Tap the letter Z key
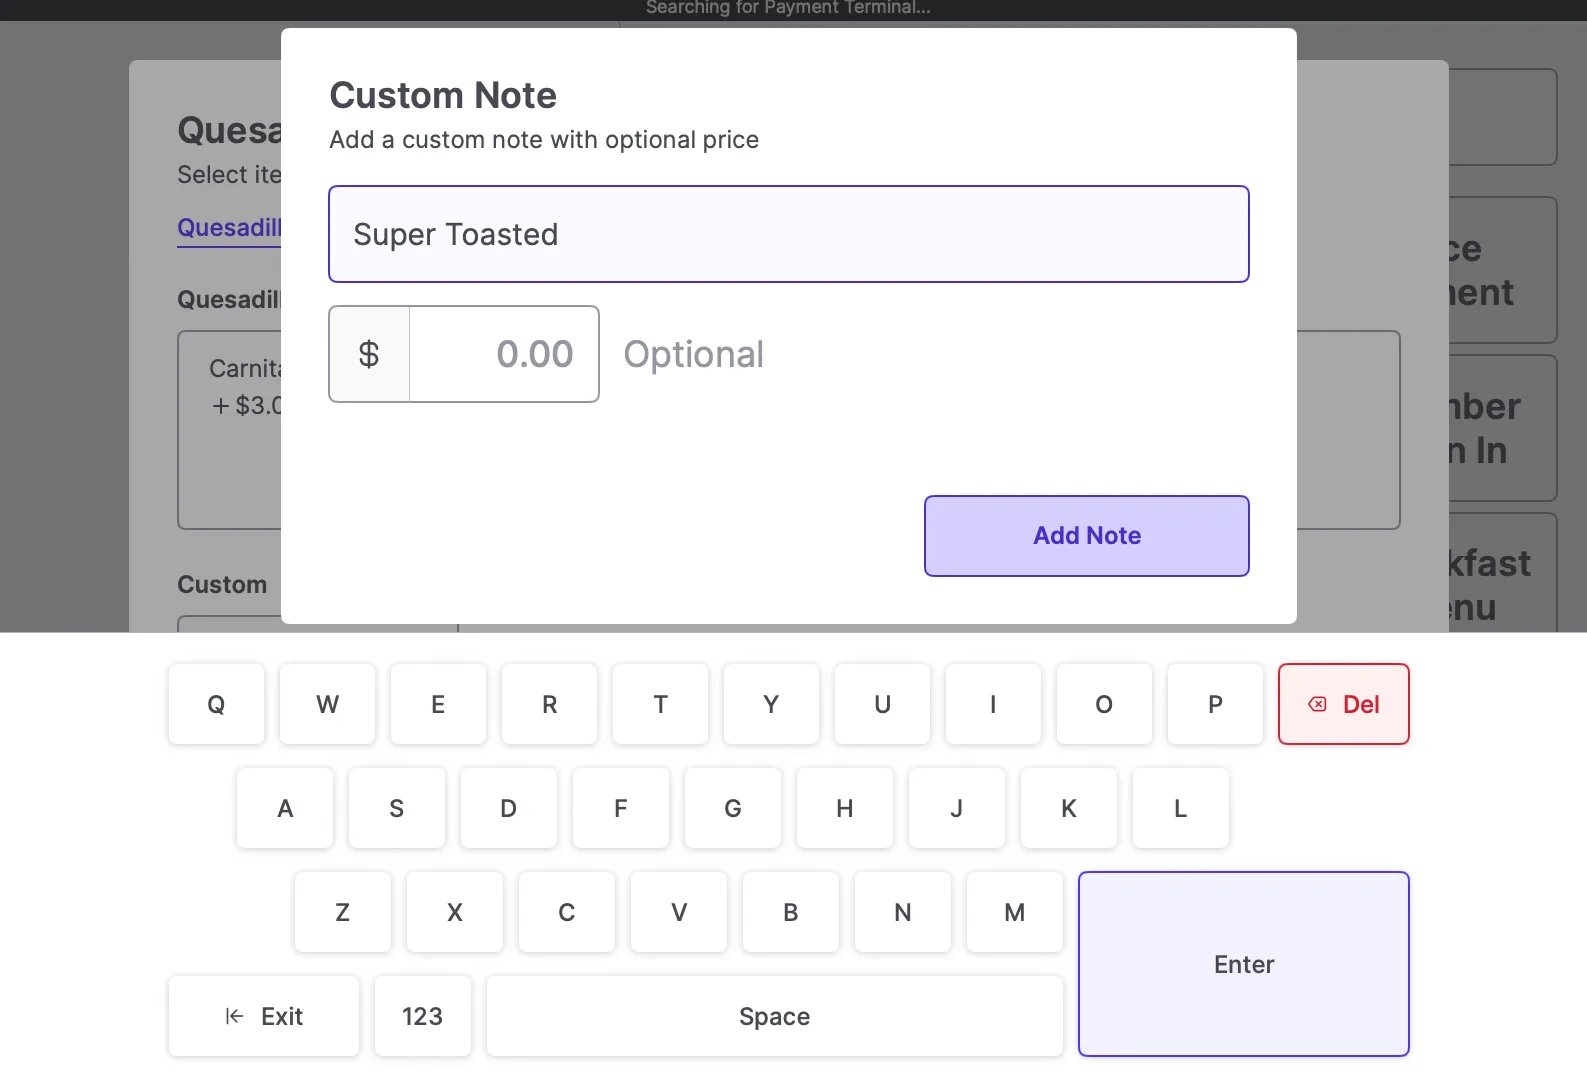Screen dimensions: 1587x1079 343,912
